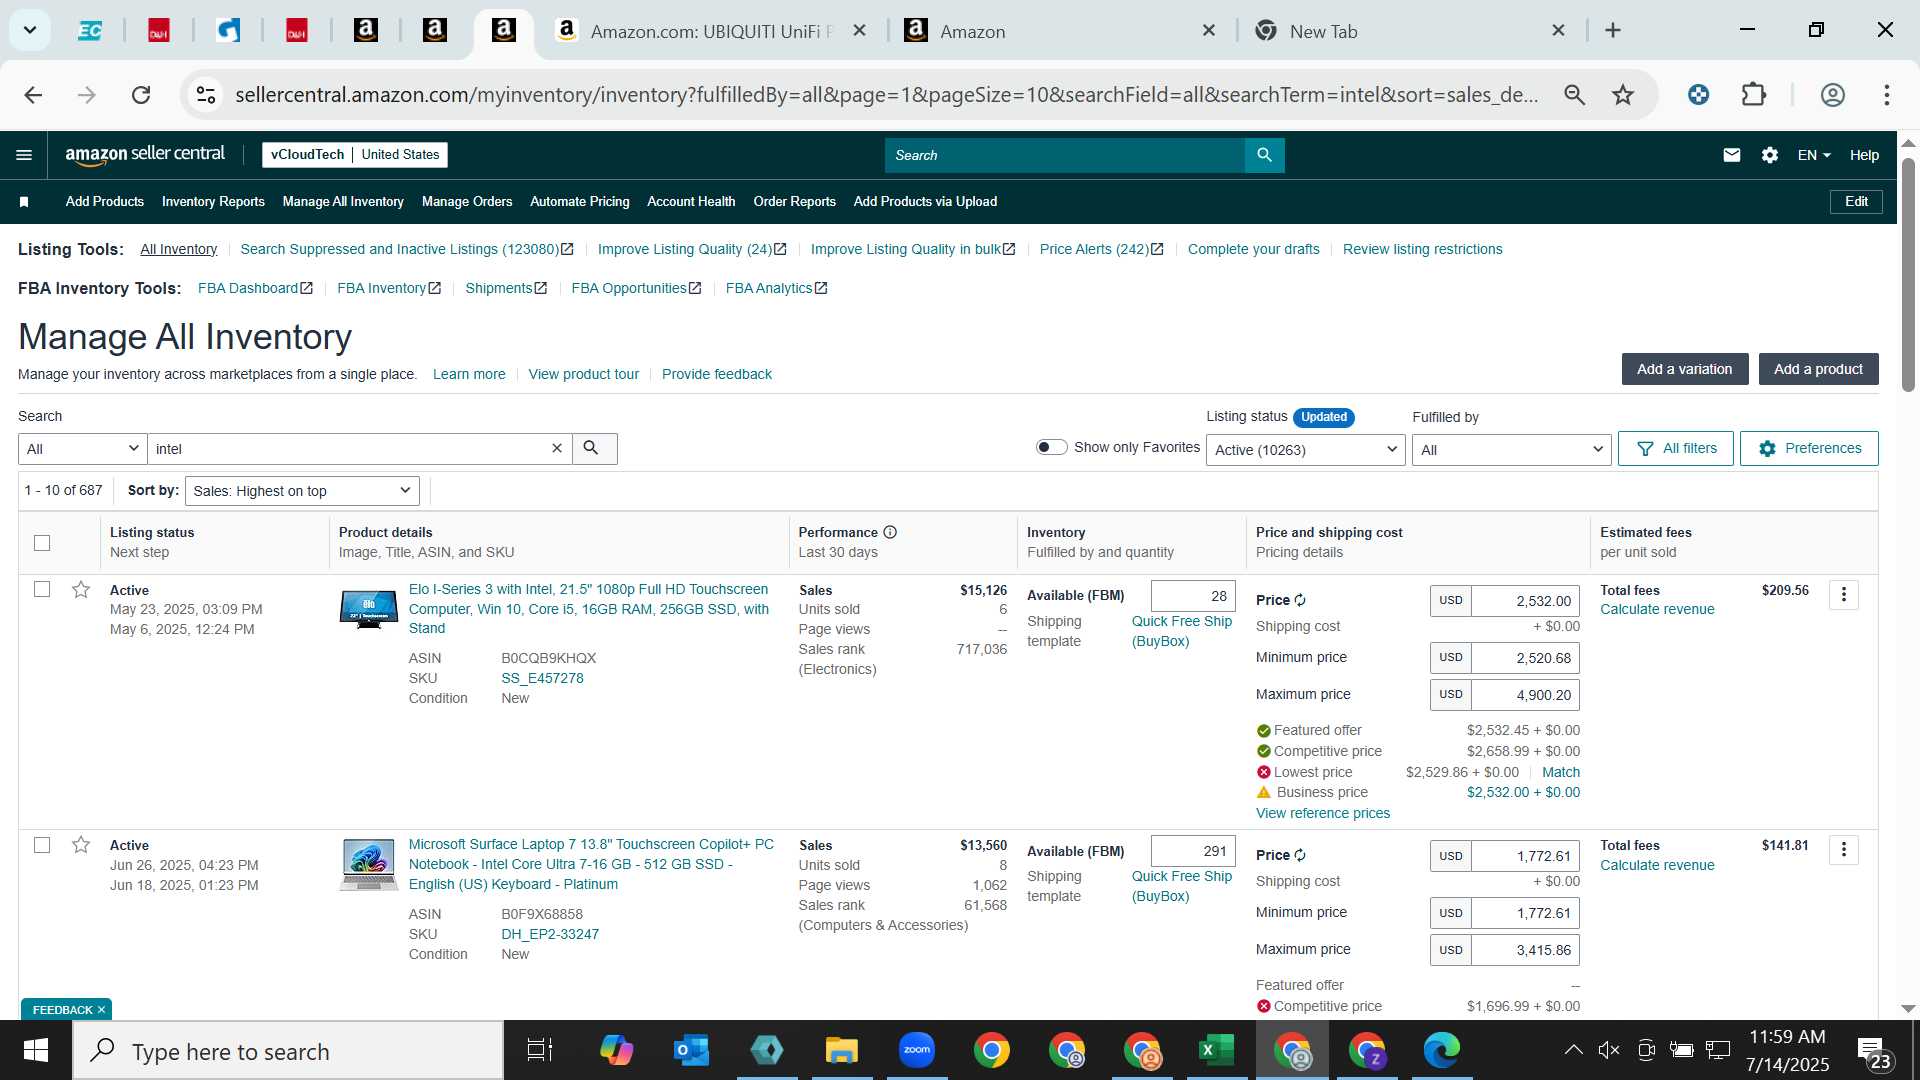This screenshot has height=1080, width=1920.
Task: Open the Surface Laptop row actions menu
Action: (x=1844, y=850)
